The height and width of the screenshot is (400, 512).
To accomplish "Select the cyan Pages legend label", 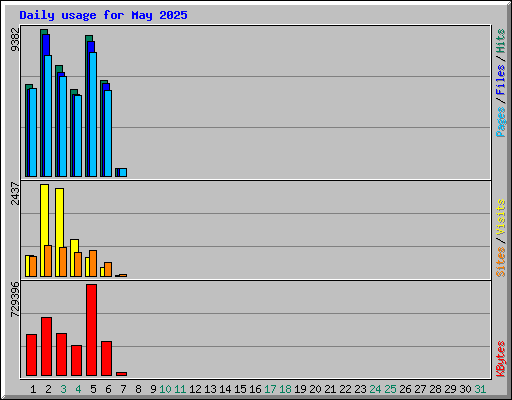I will [x=500, y=122].
